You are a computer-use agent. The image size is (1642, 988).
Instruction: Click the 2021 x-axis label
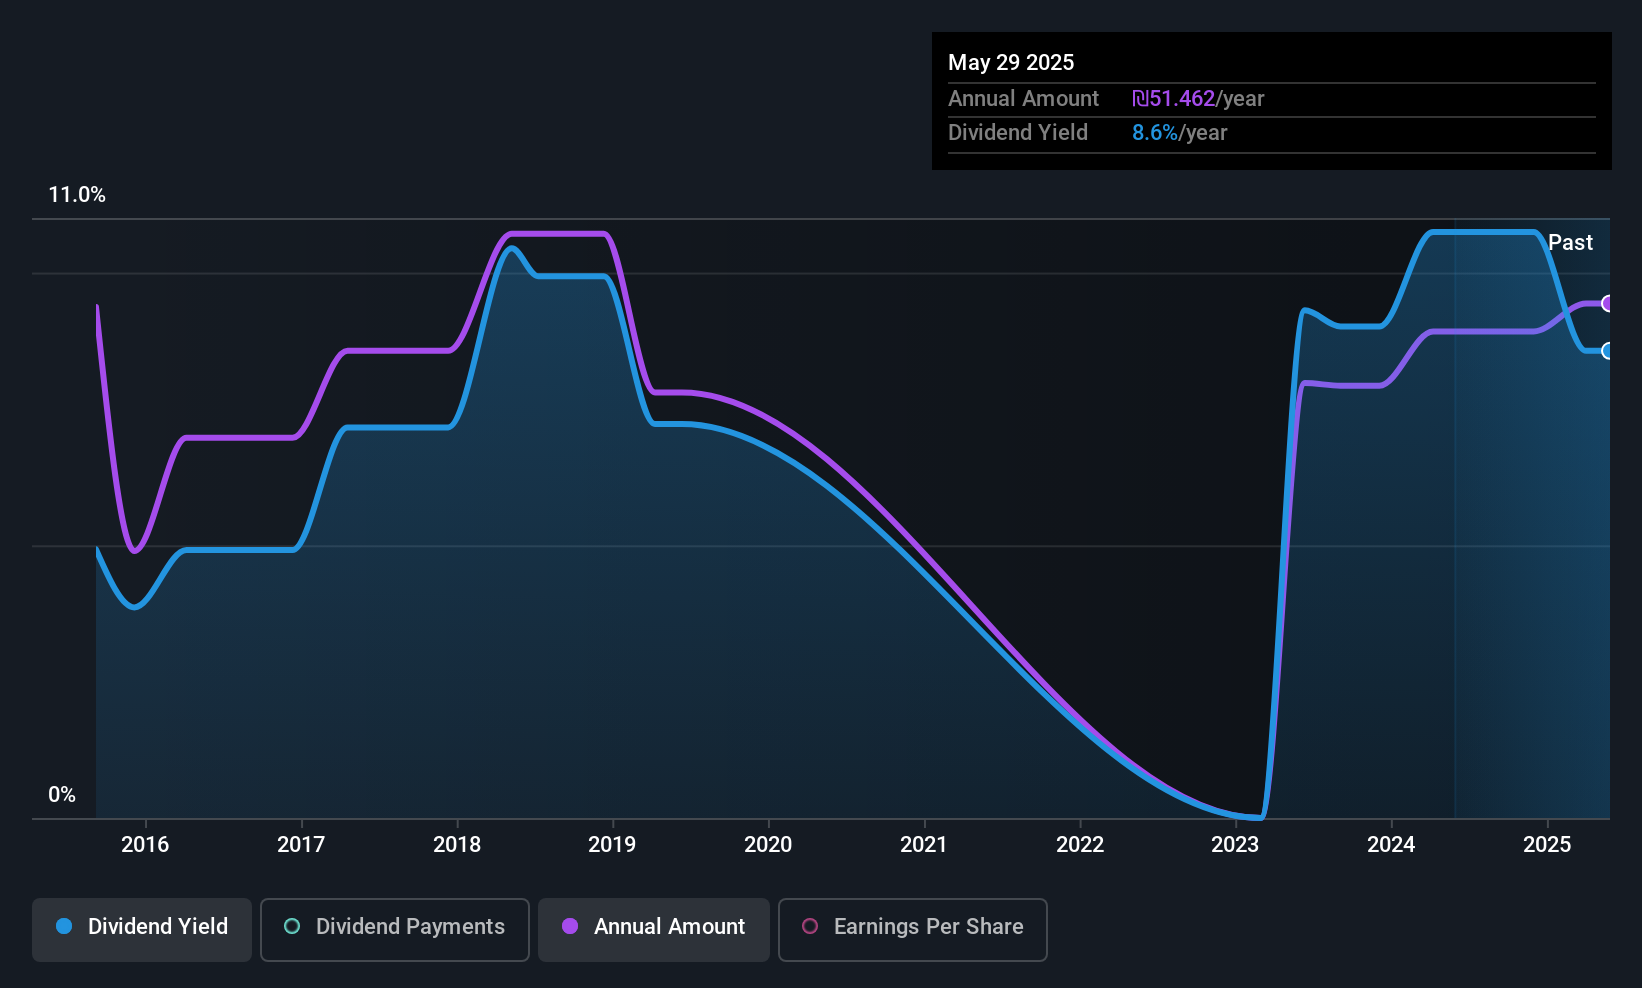click(x=924, y=844)
